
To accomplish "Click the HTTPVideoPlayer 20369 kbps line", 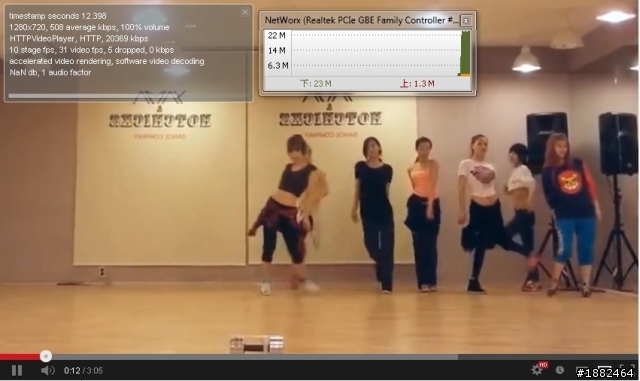I will click(79, 39).
